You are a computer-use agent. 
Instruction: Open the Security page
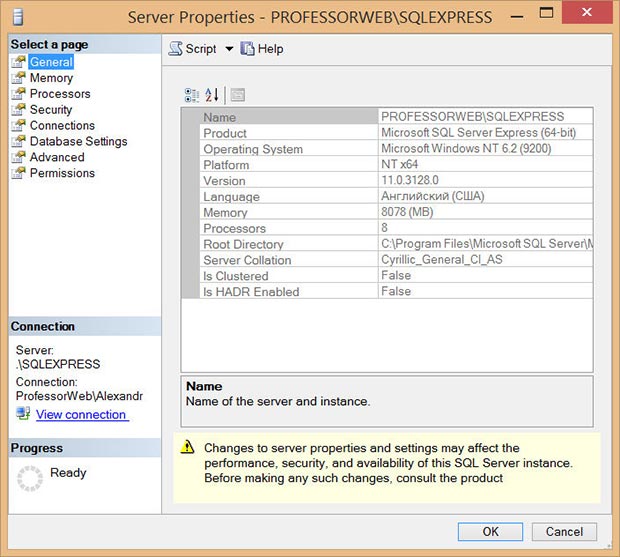click(x=51, y=110)
